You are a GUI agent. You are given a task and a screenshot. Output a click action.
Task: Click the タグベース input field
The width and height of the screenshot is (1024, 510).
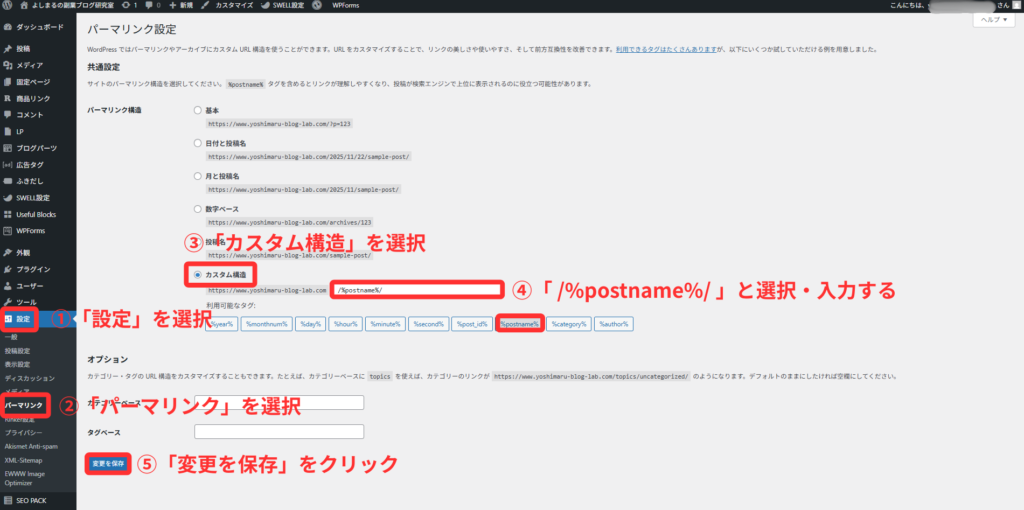[x=278, y=432]
